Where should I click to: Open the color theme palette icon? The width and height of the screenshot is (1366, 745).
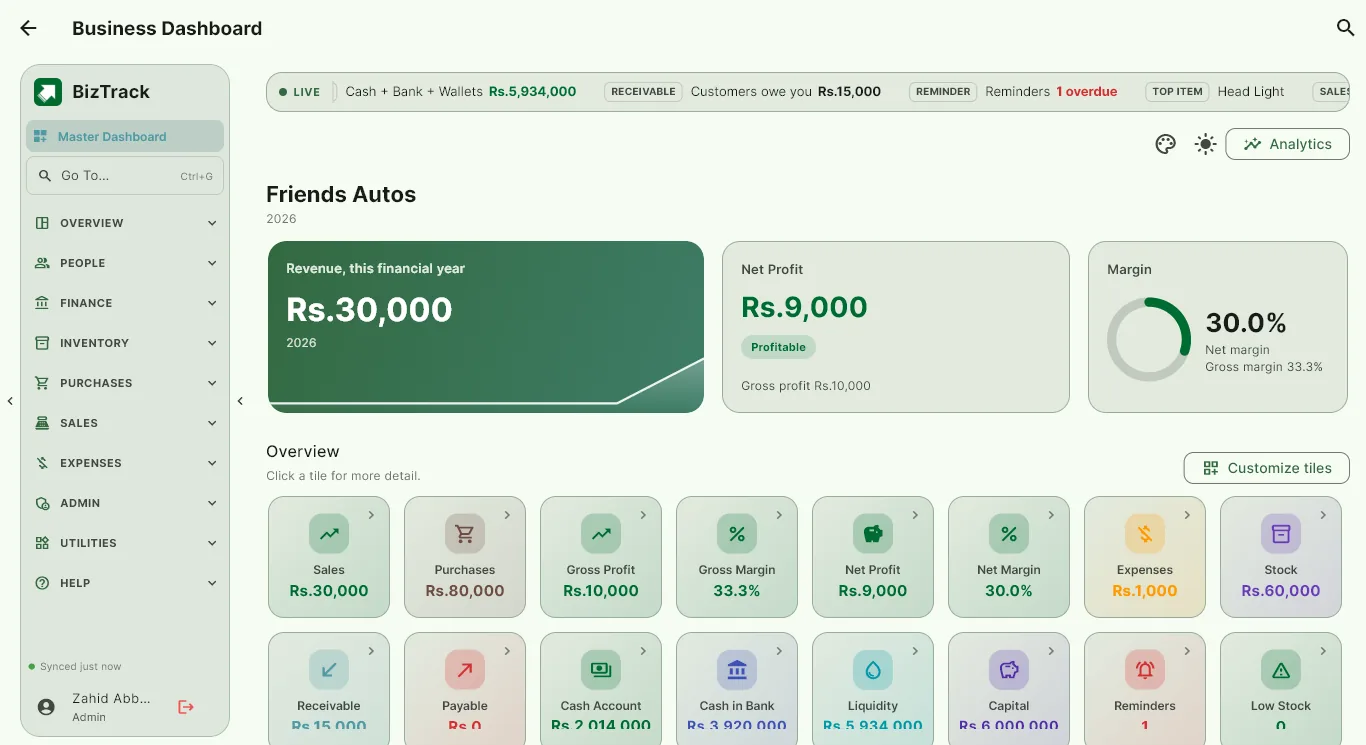coord(1165,144)
